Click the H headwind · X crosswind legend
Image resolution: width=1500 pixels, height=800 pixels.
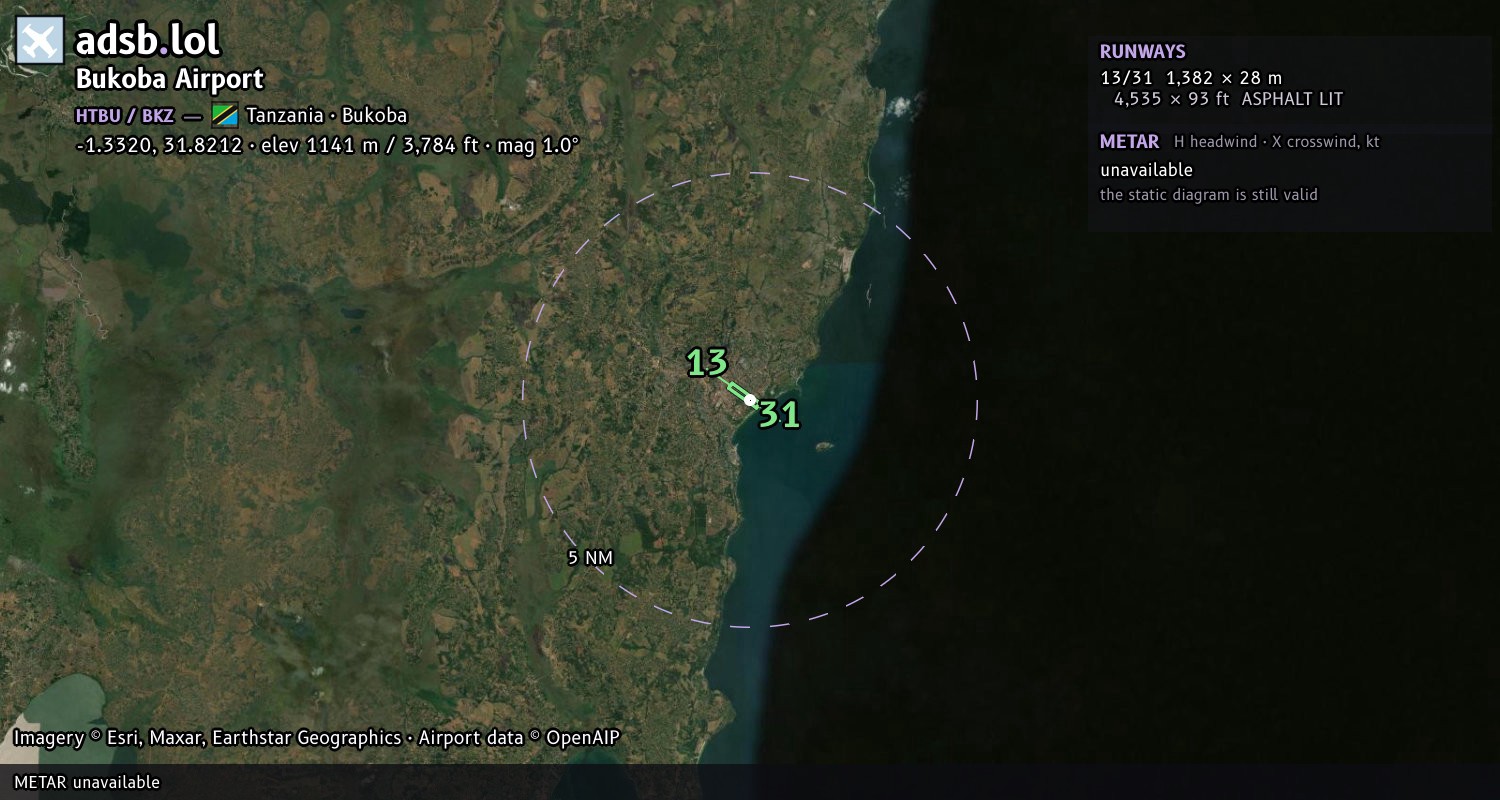pos(1277,142)
